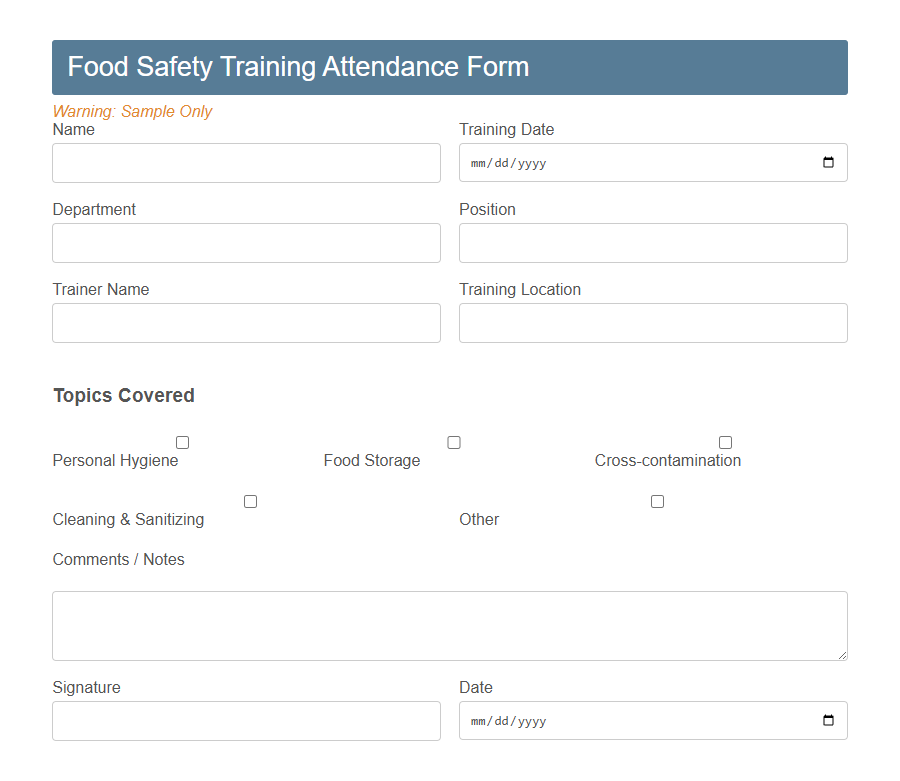
Task: Check the Personal Hygiene checkbox
Action: (x=182, y=442)
